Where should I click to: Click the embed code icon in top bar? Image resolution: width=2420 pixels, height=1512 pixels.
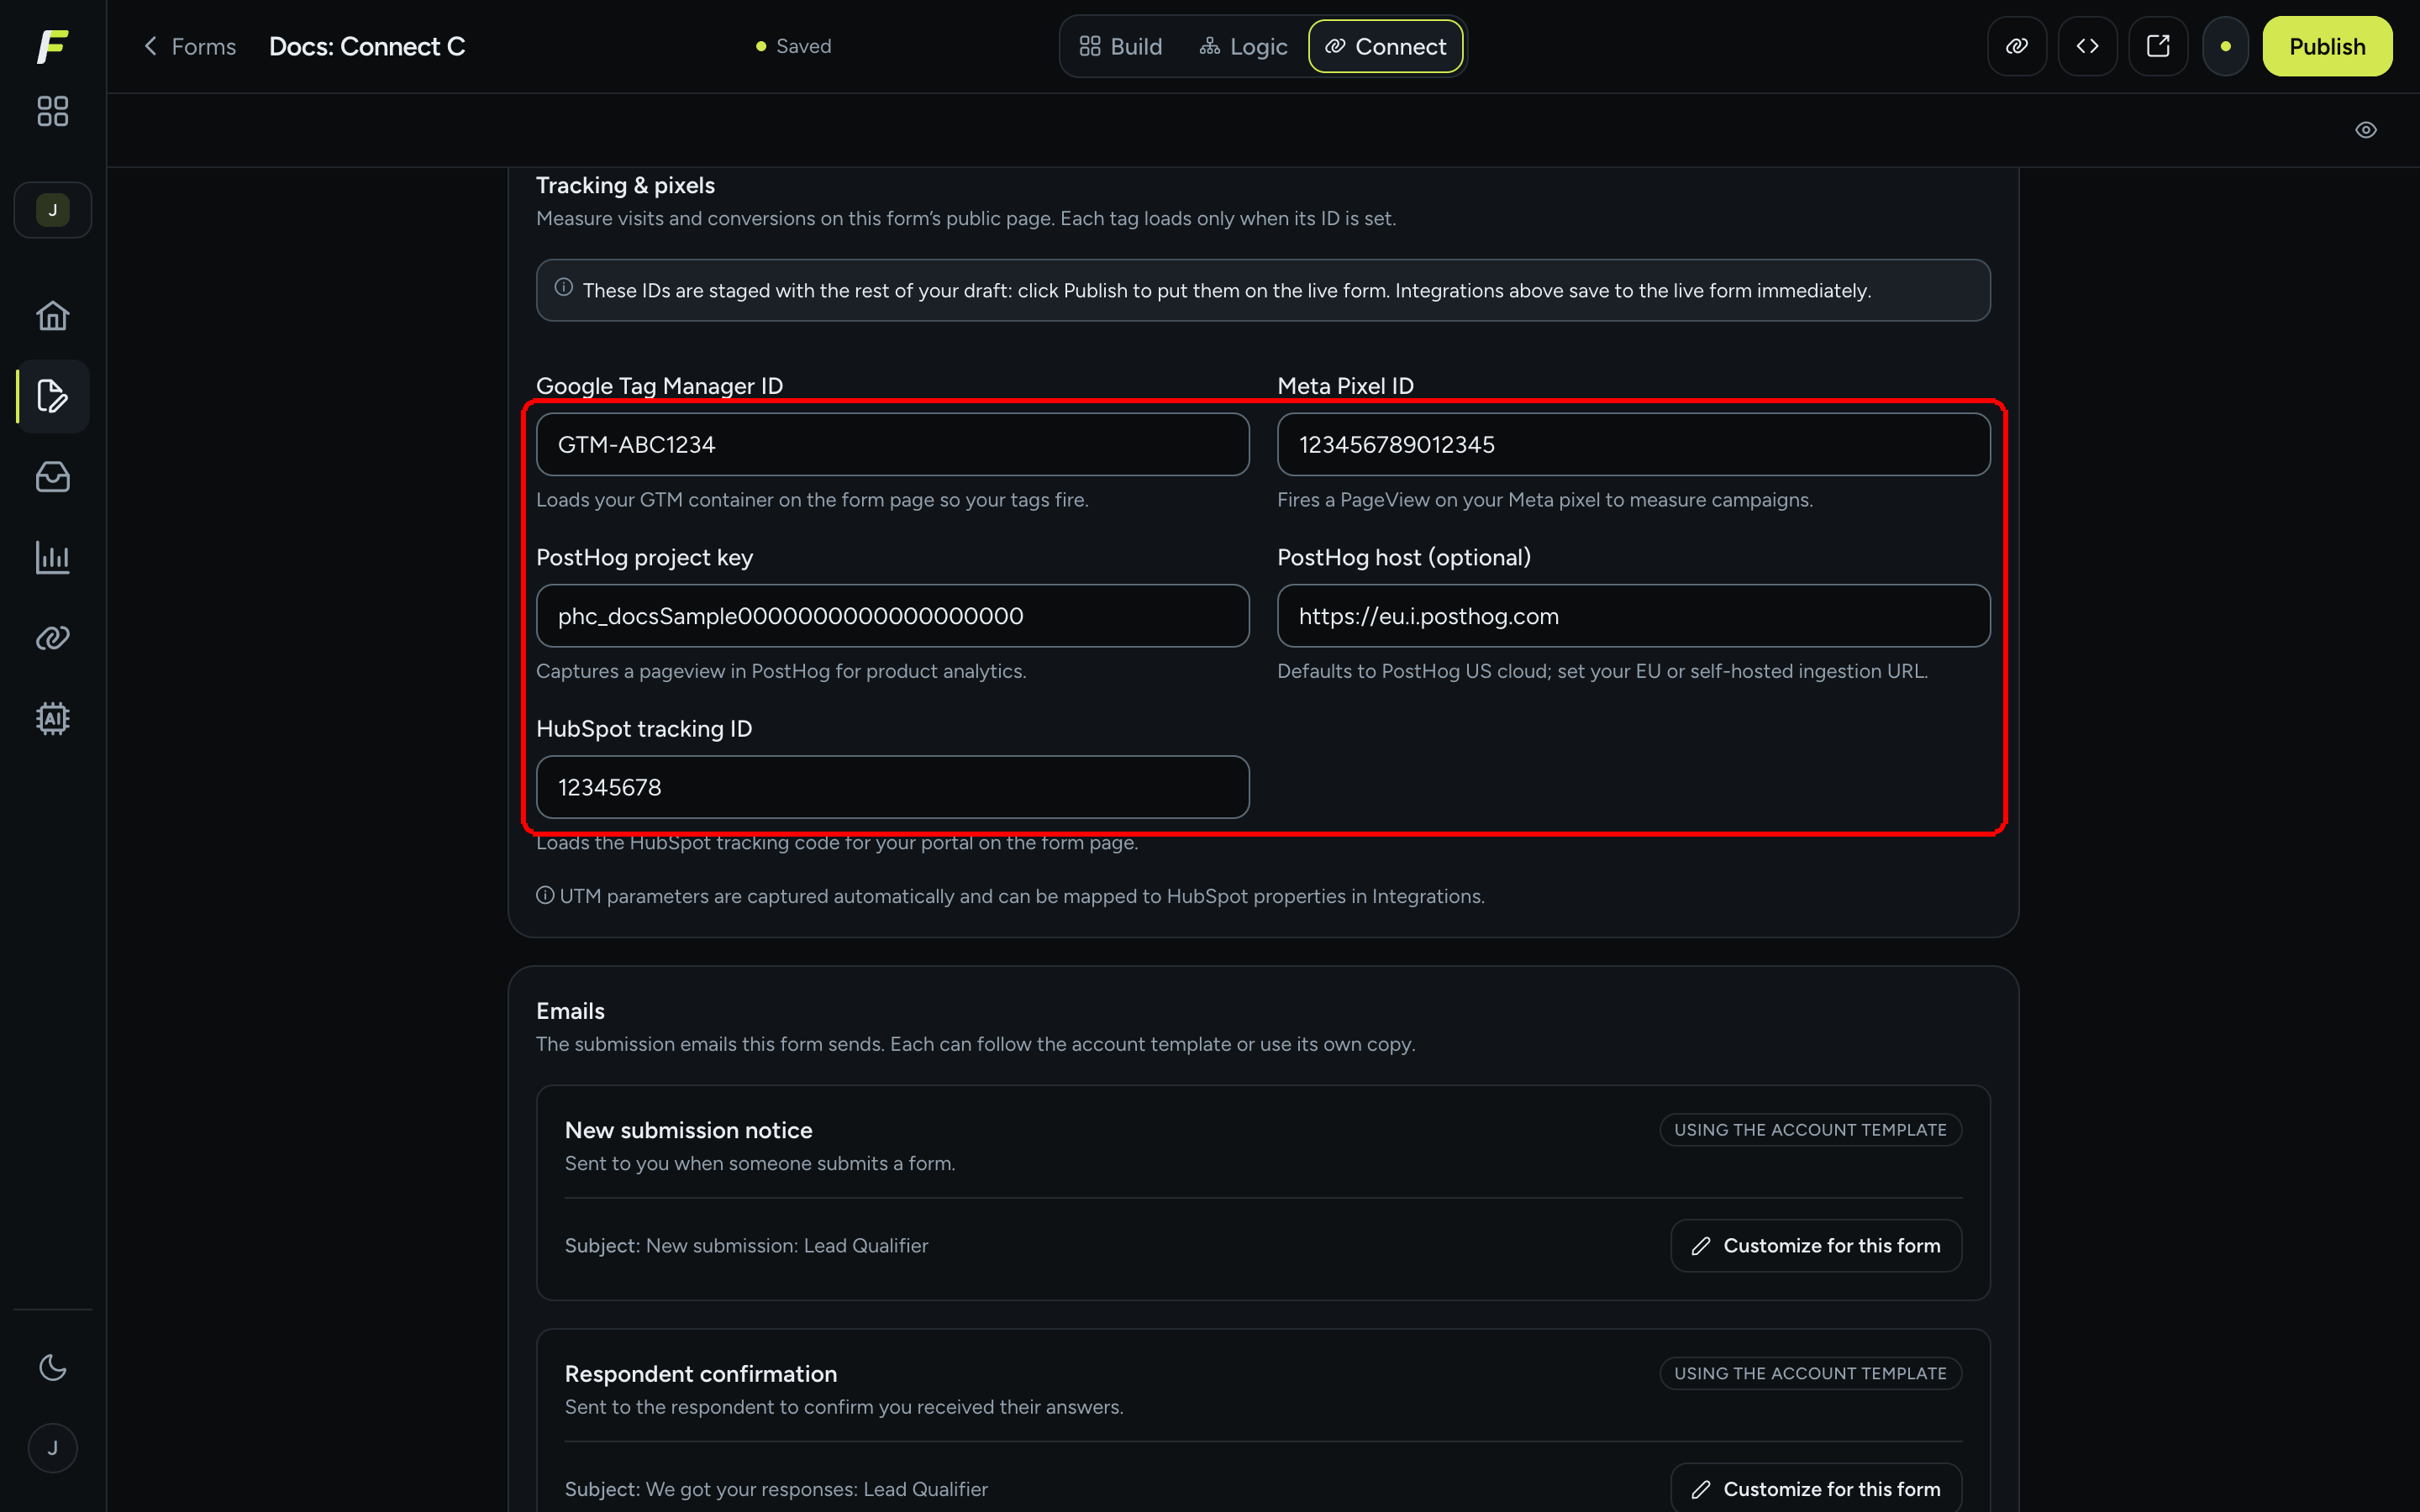2087,46
